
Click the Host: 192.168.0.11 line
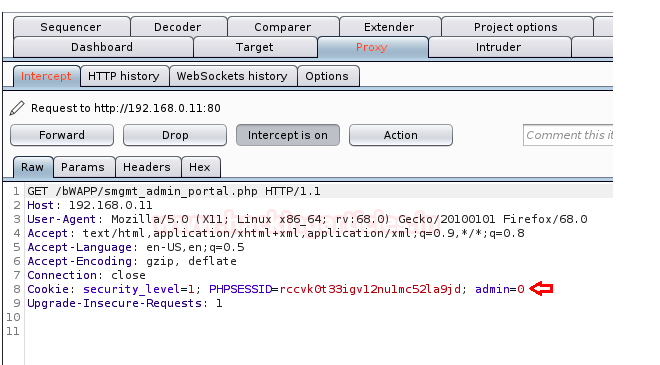click(90, 205)
